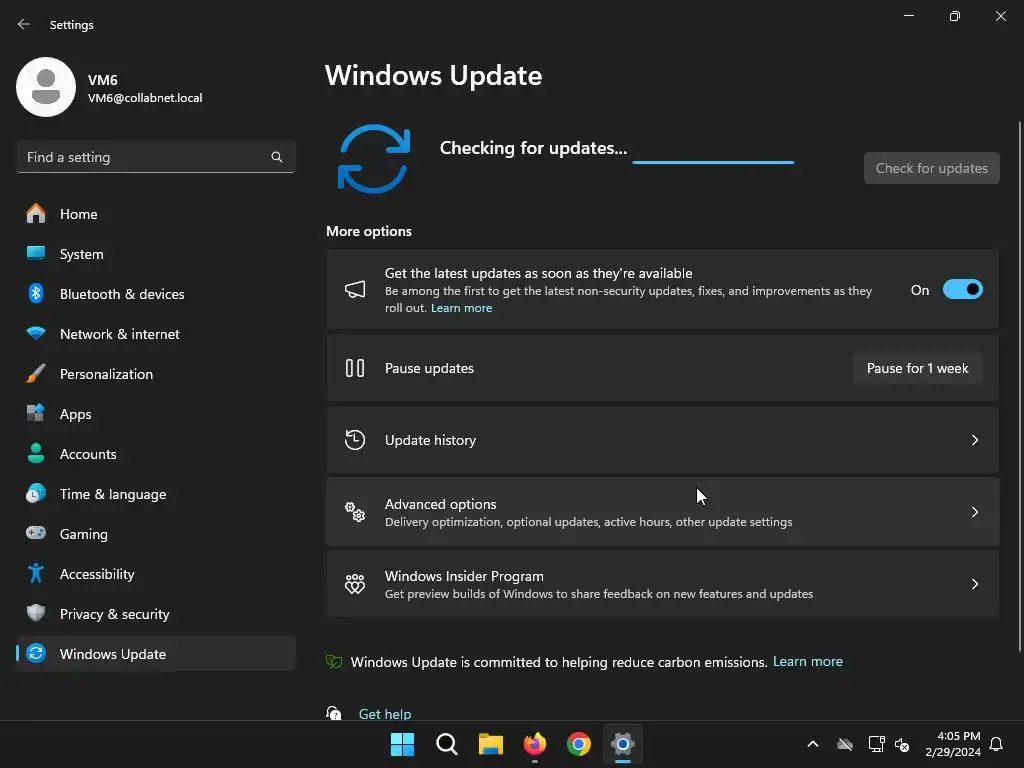Click the network display tray icon
Screen dimensions: 1024x768
pyautogui.click(x=876, y=744)
